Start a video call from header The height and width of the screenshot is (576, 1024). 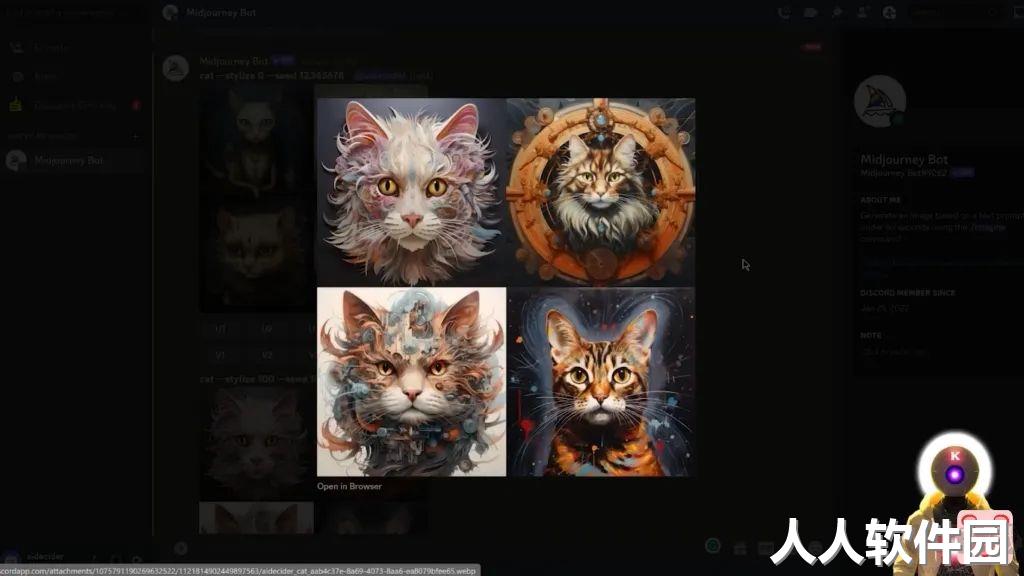(x=810, y=12)
